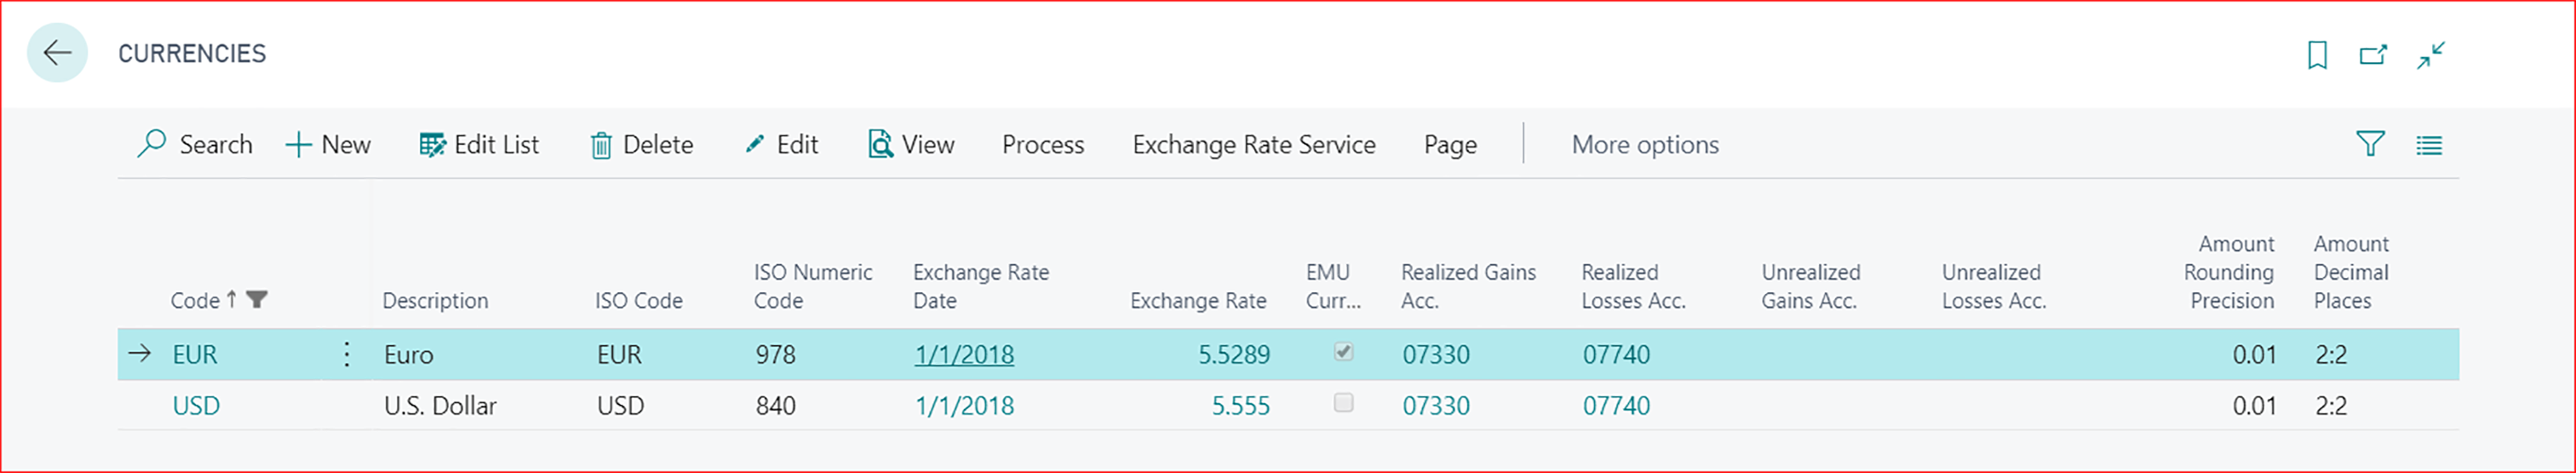Viewport: 2576px width, 473px height.
Task: Open the EUR row three-dot menu
Action: [346, 354]
